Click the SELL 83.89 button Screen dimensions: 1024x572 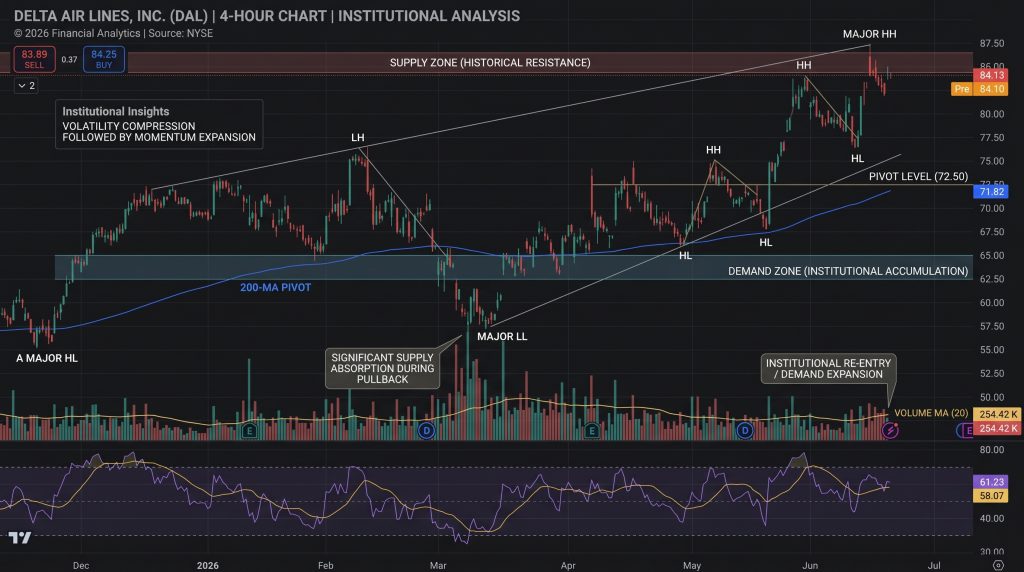(x=35, y=59)
